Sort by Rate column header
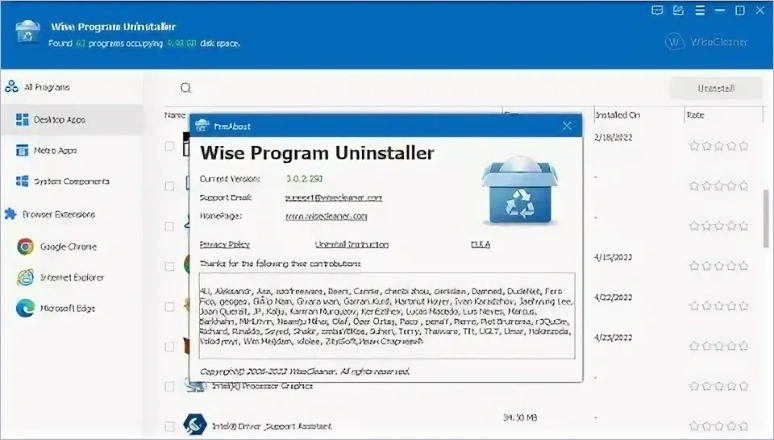Screen dimensions: 774x440 pos(695,115)
